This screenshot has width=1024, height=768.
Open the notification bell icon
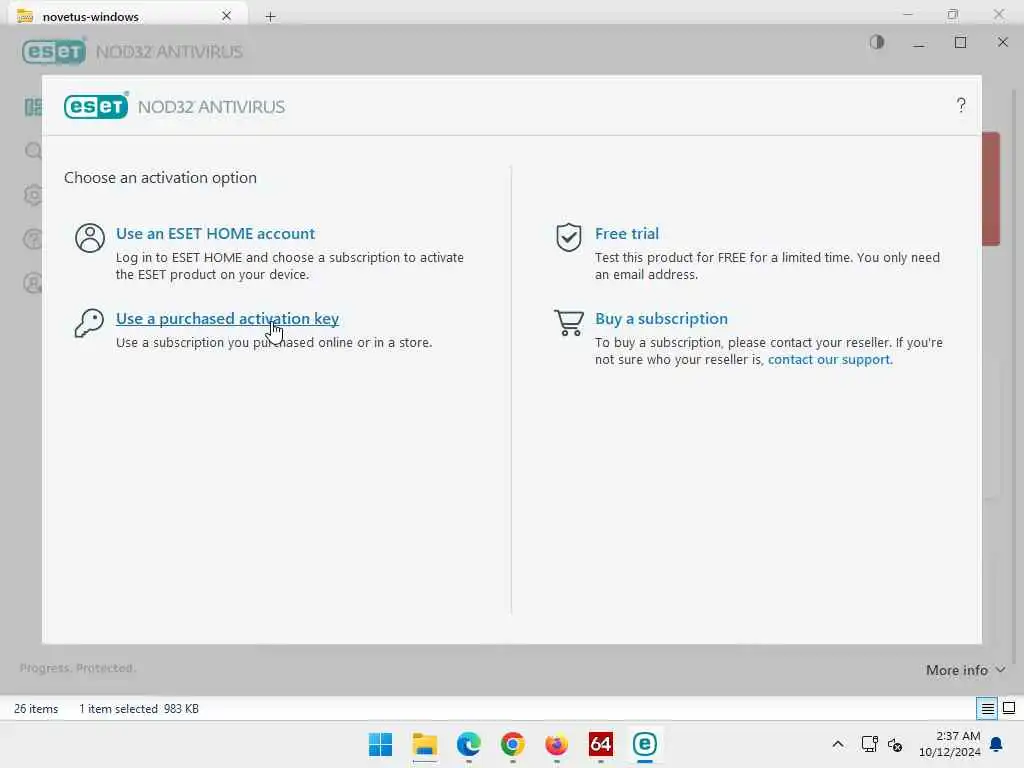(996, 744)
